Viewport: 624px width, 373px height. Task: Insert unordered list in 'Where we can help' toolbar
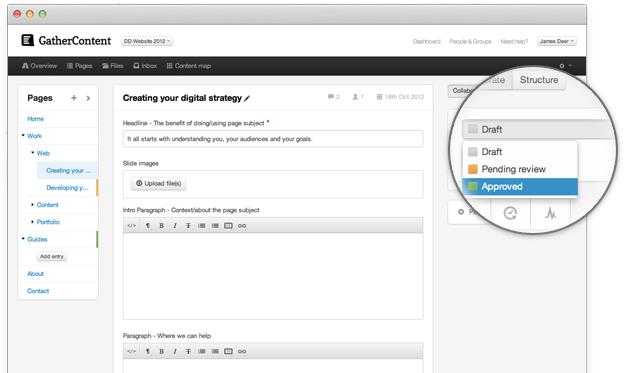point(202,352)
